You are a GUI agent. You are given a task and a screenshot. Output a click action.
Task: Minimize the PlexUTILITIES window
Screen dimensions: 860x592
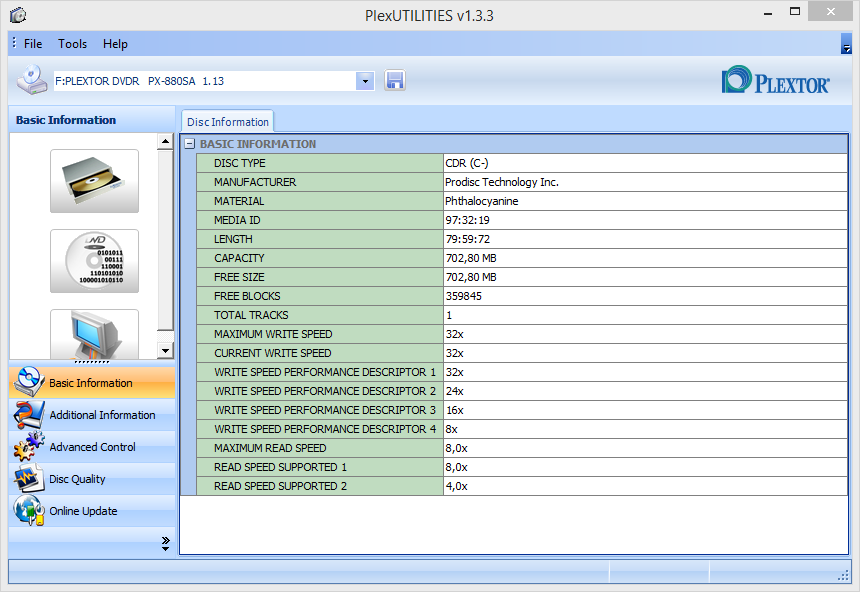(x=768, y=13)
